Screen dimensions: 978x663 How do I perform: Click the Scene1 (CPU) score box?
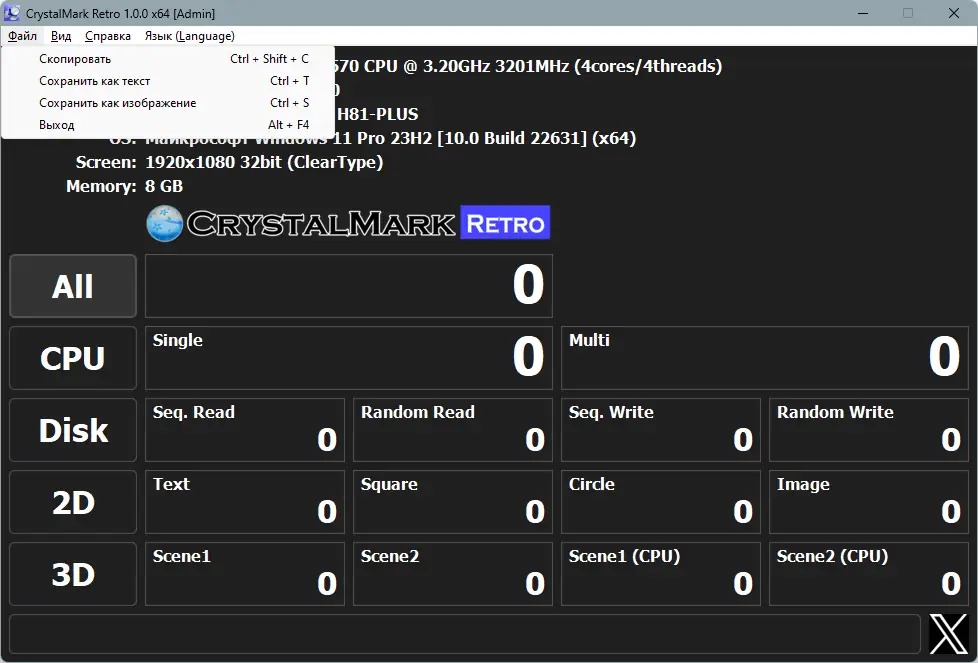pos(661,574)
